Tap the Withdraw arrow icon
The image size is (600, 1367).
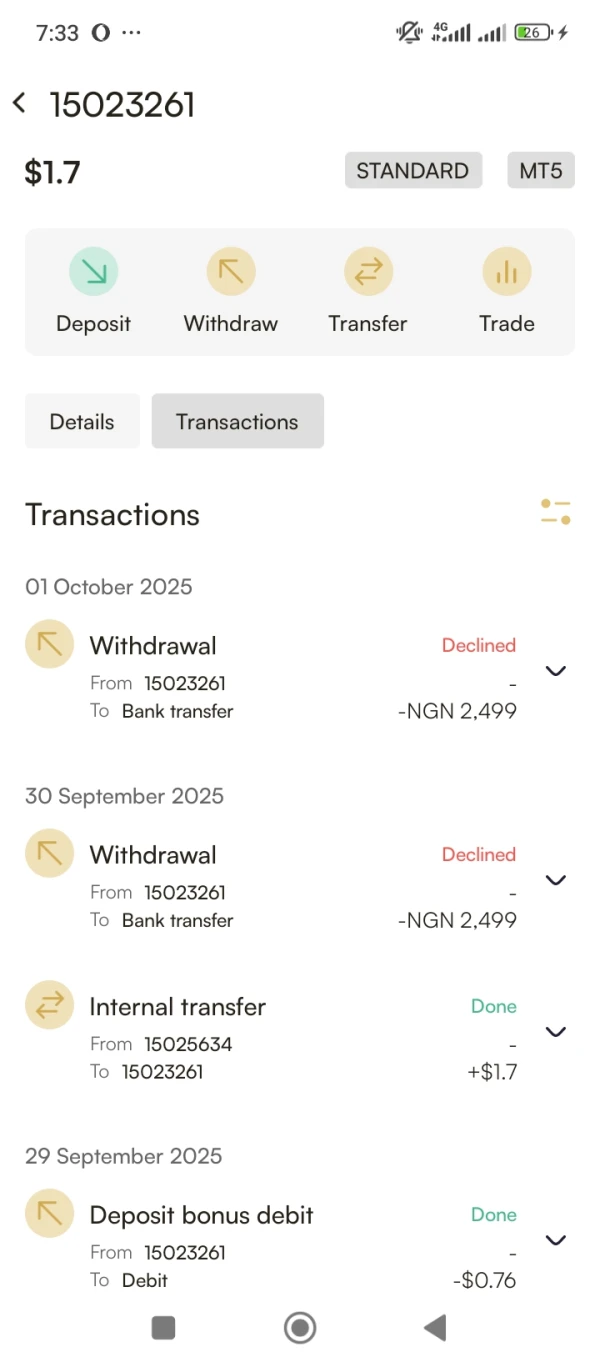pyautogui.click(x=231, y=271)
